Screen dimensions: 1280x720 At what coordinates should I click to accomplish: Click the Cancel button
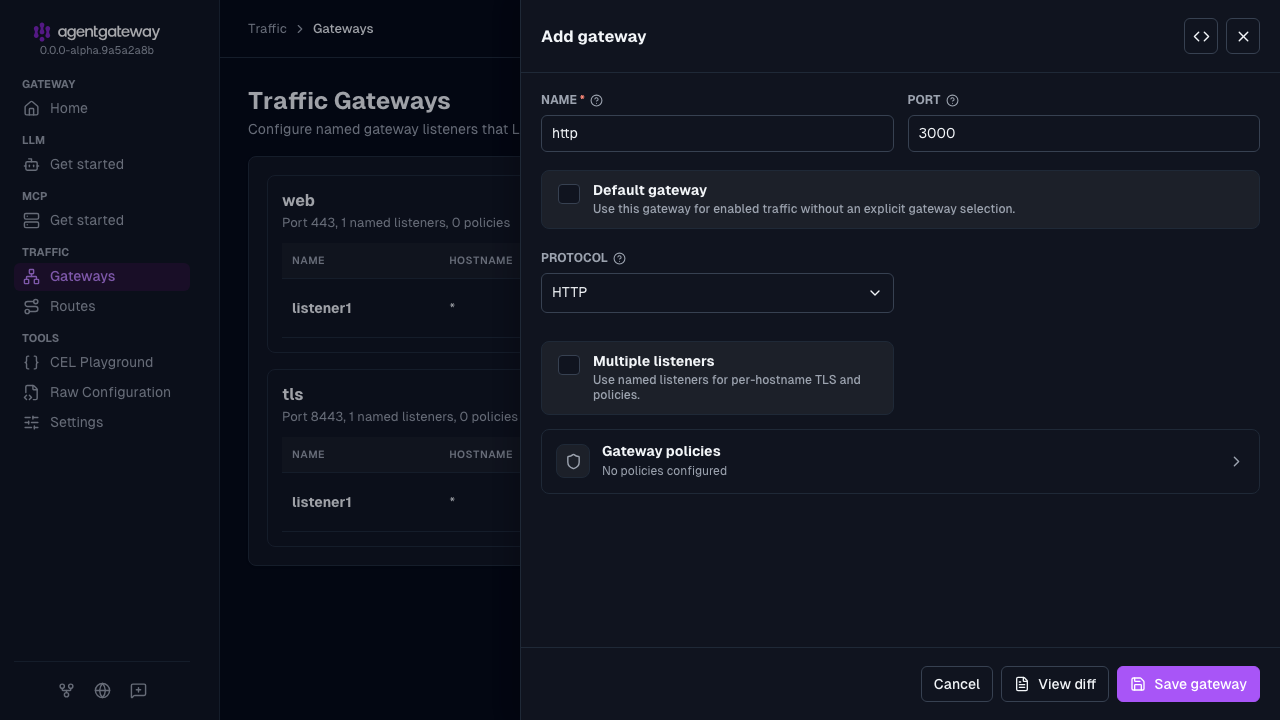point(957,684)
